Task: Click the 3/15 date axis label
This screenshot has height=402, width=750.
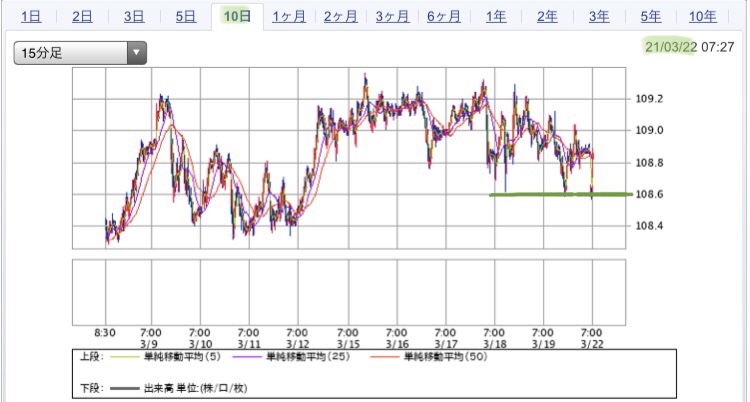Action: (348, 345)
